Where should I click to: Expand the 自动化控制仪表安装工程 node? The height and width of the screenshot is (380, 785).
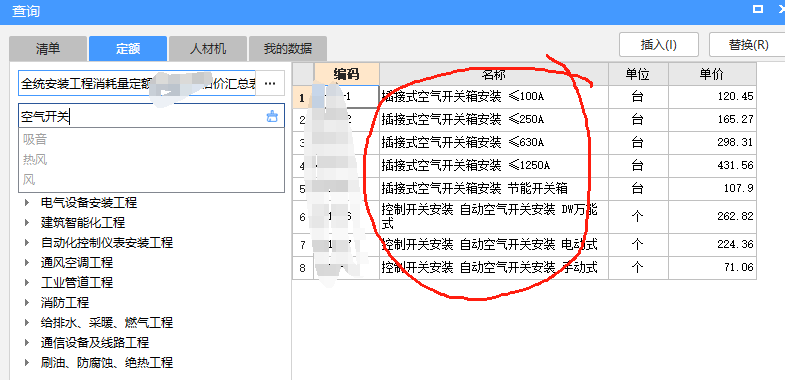coord(27,243)
